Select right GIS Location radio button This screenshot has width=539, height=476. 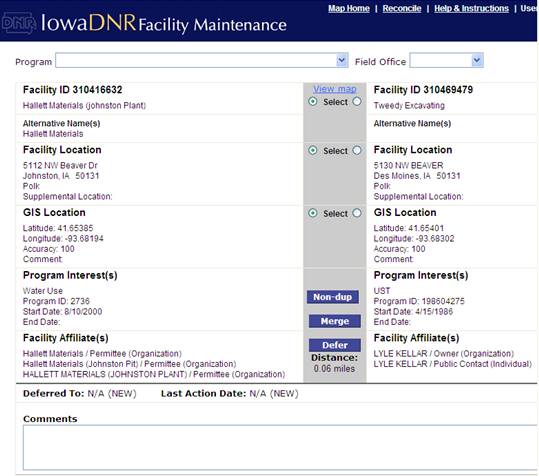click(357, 213)
